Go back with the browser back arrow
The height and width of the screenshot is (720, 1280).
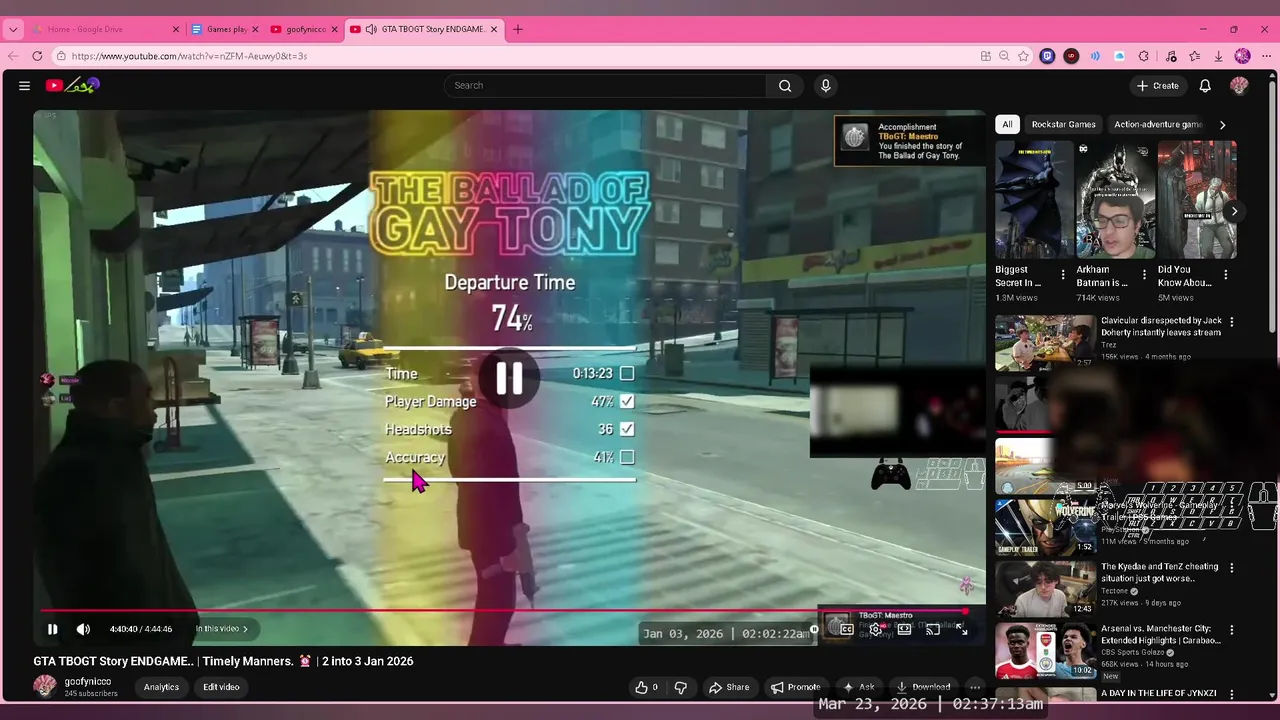coord(13,56)
